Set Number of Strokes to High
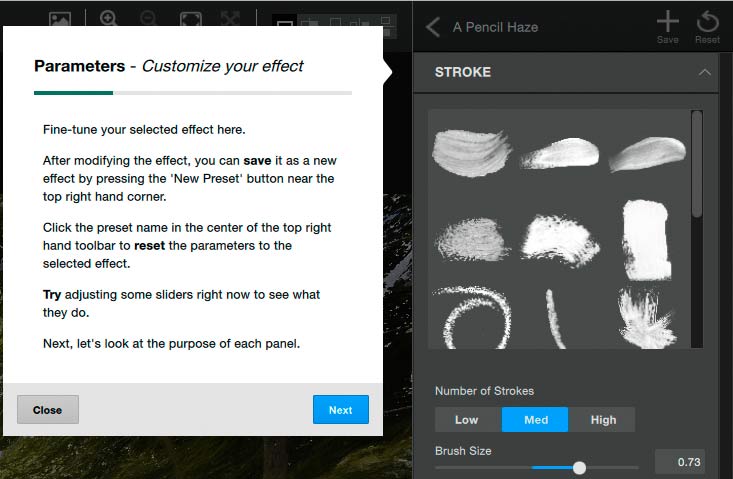 [602, 420]
